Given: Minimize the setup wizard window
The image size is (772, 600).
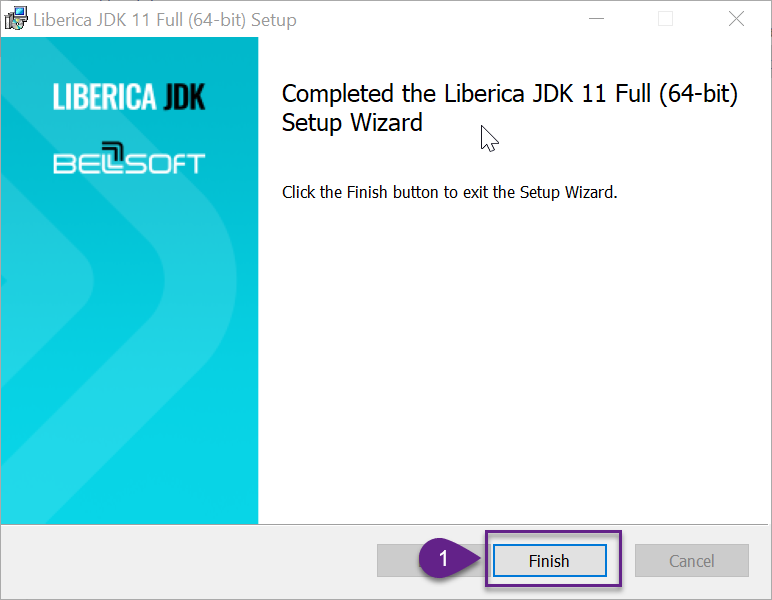Looking at the screenshot, I should [x=596, y=19].
